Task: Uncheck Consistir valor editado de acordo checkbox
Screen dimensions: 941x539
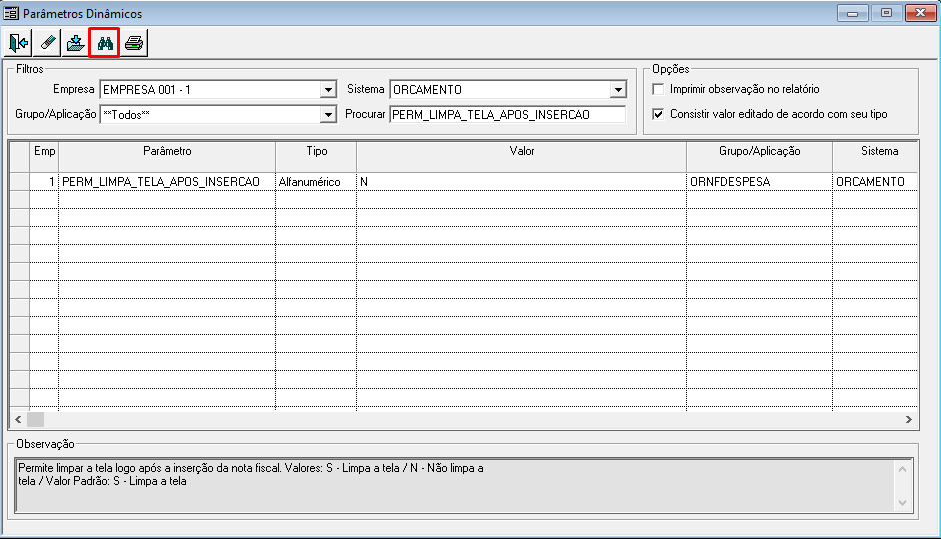Action: pos(658,114)
